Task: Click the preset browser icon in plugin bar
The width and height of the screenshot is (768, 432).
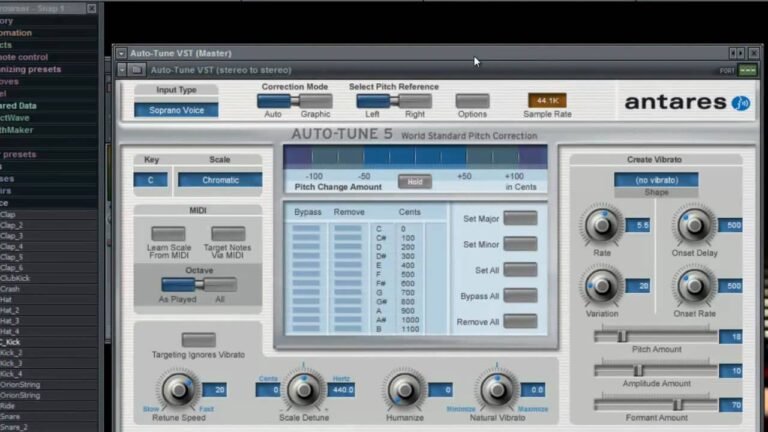Action: [137, 70]
